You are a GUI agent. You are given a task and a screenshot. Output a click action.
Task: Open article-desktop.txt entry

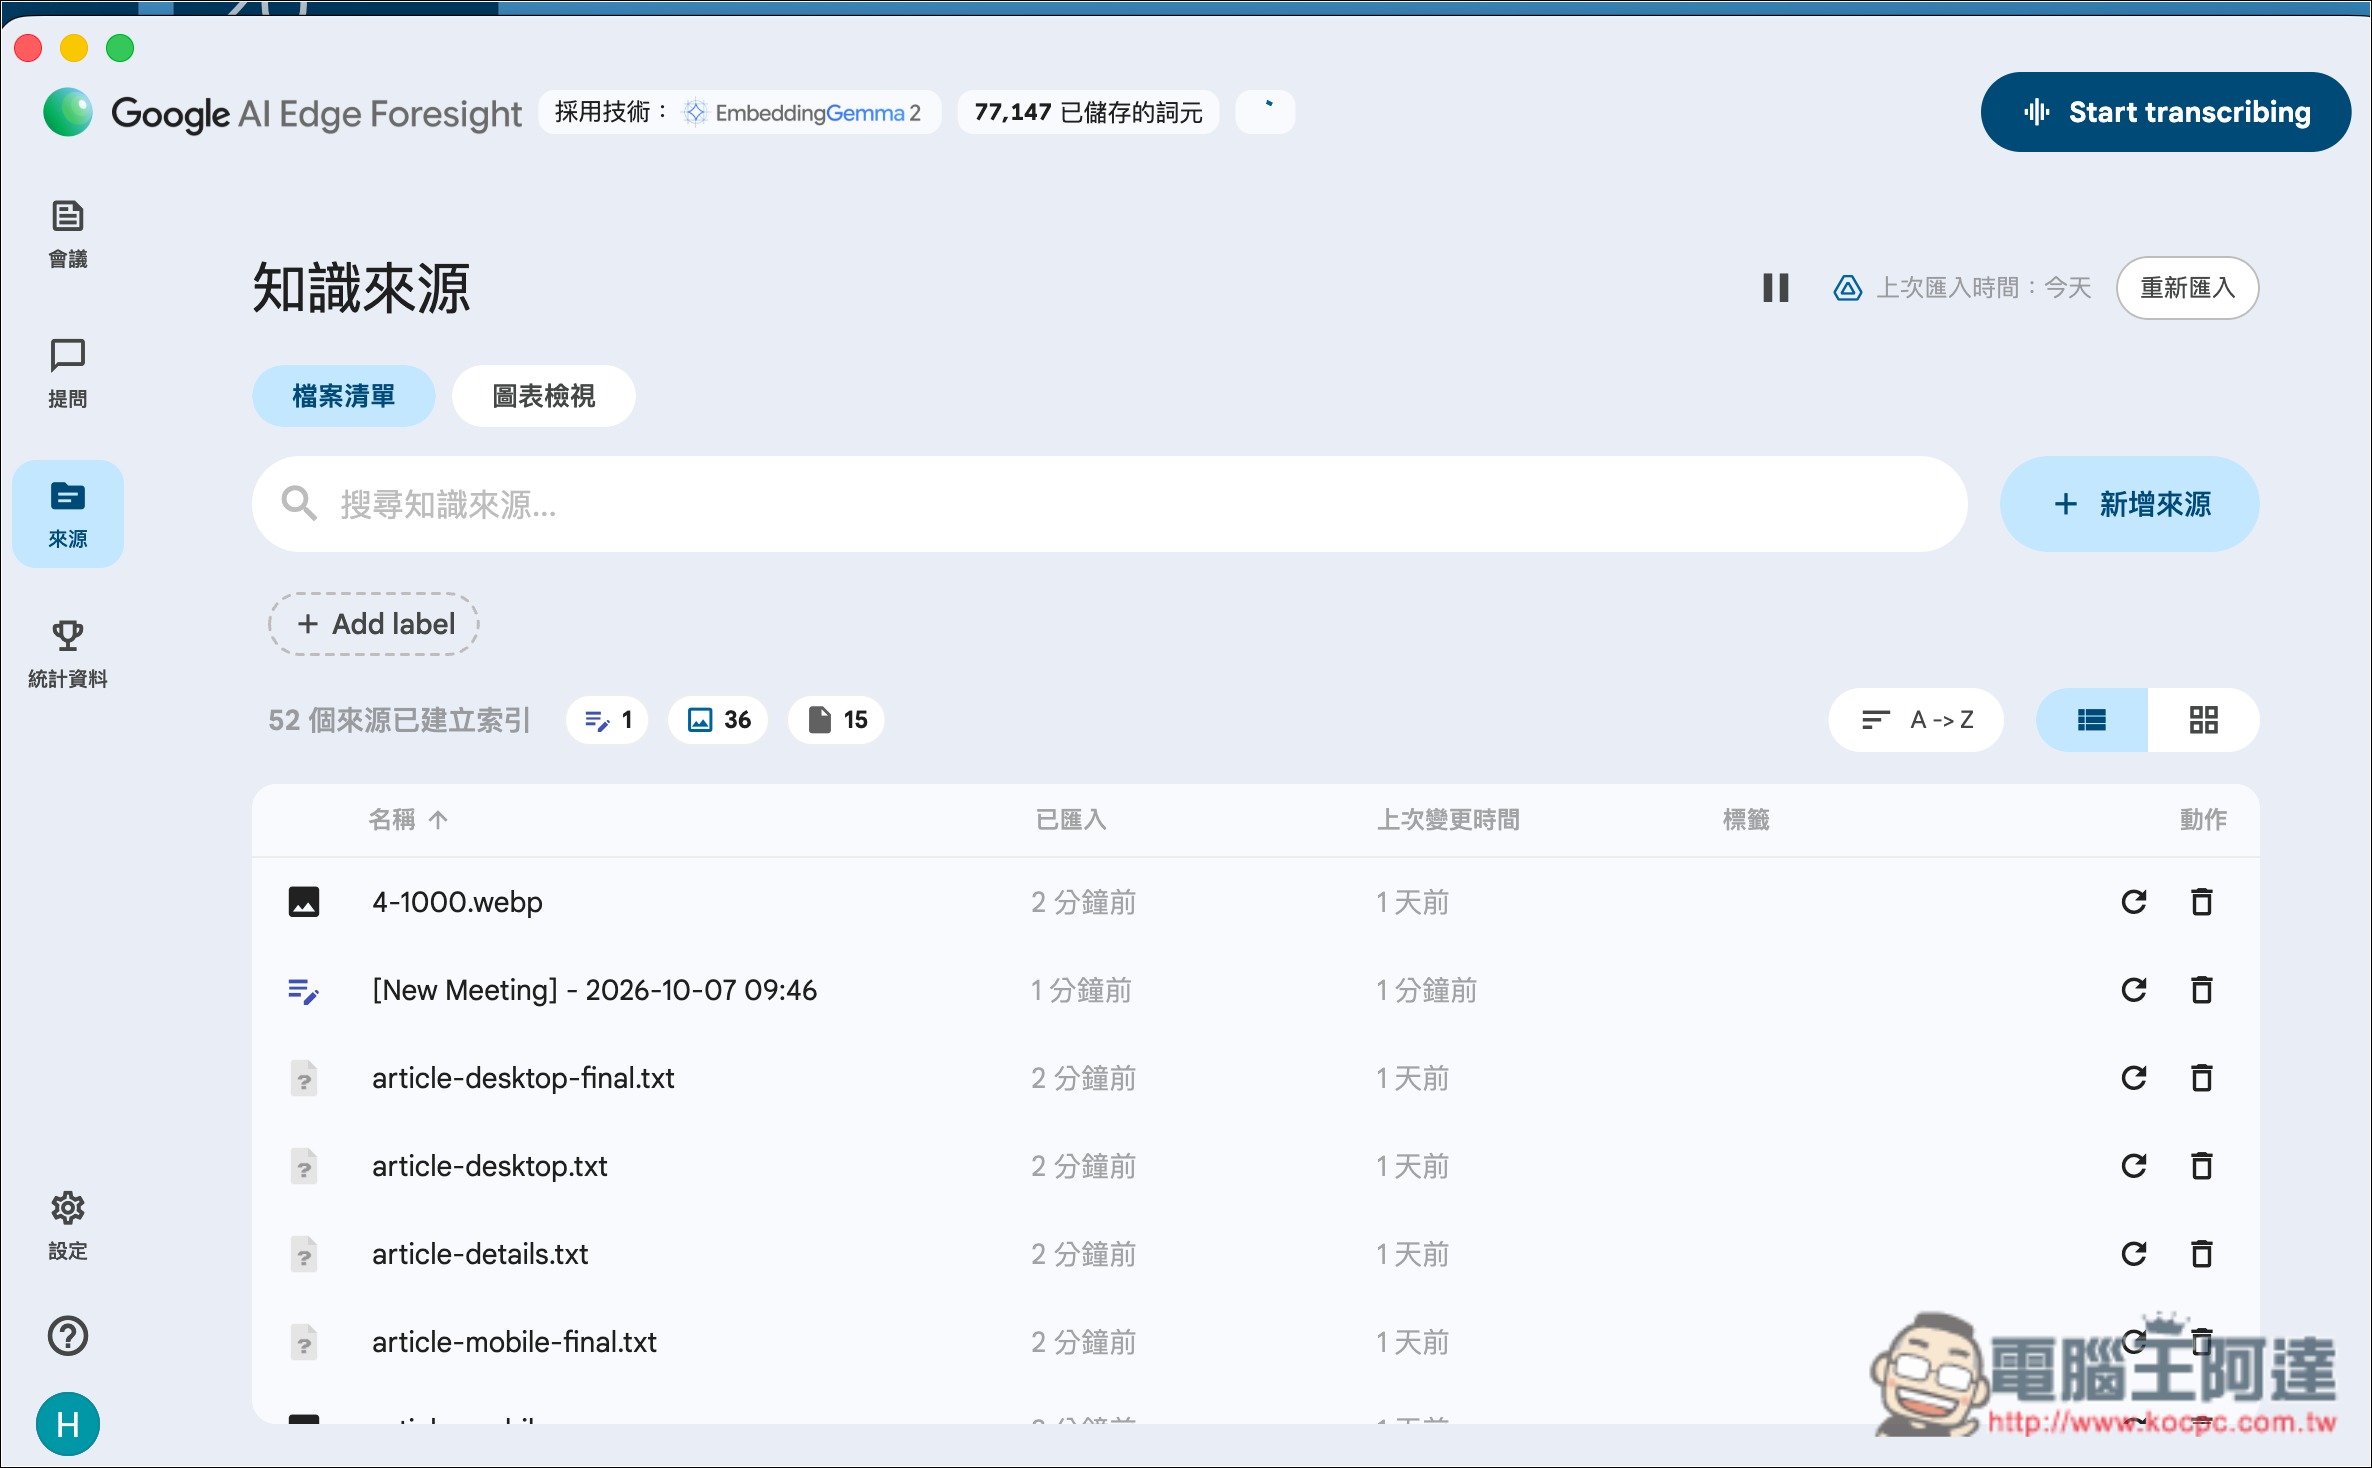(1256, 1166)
